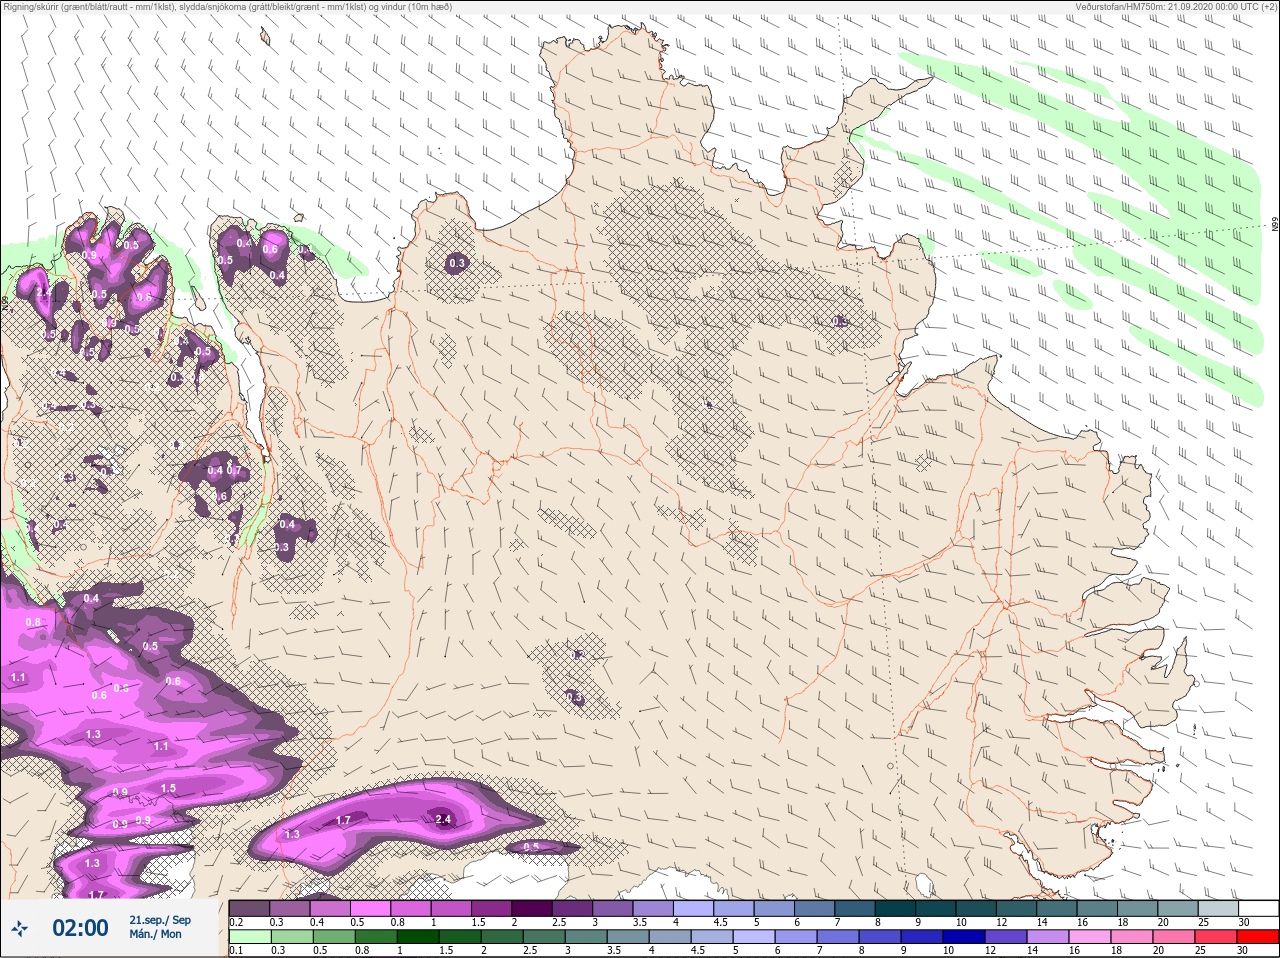Click the '0.1' label in lower legend

pos(236,951)
